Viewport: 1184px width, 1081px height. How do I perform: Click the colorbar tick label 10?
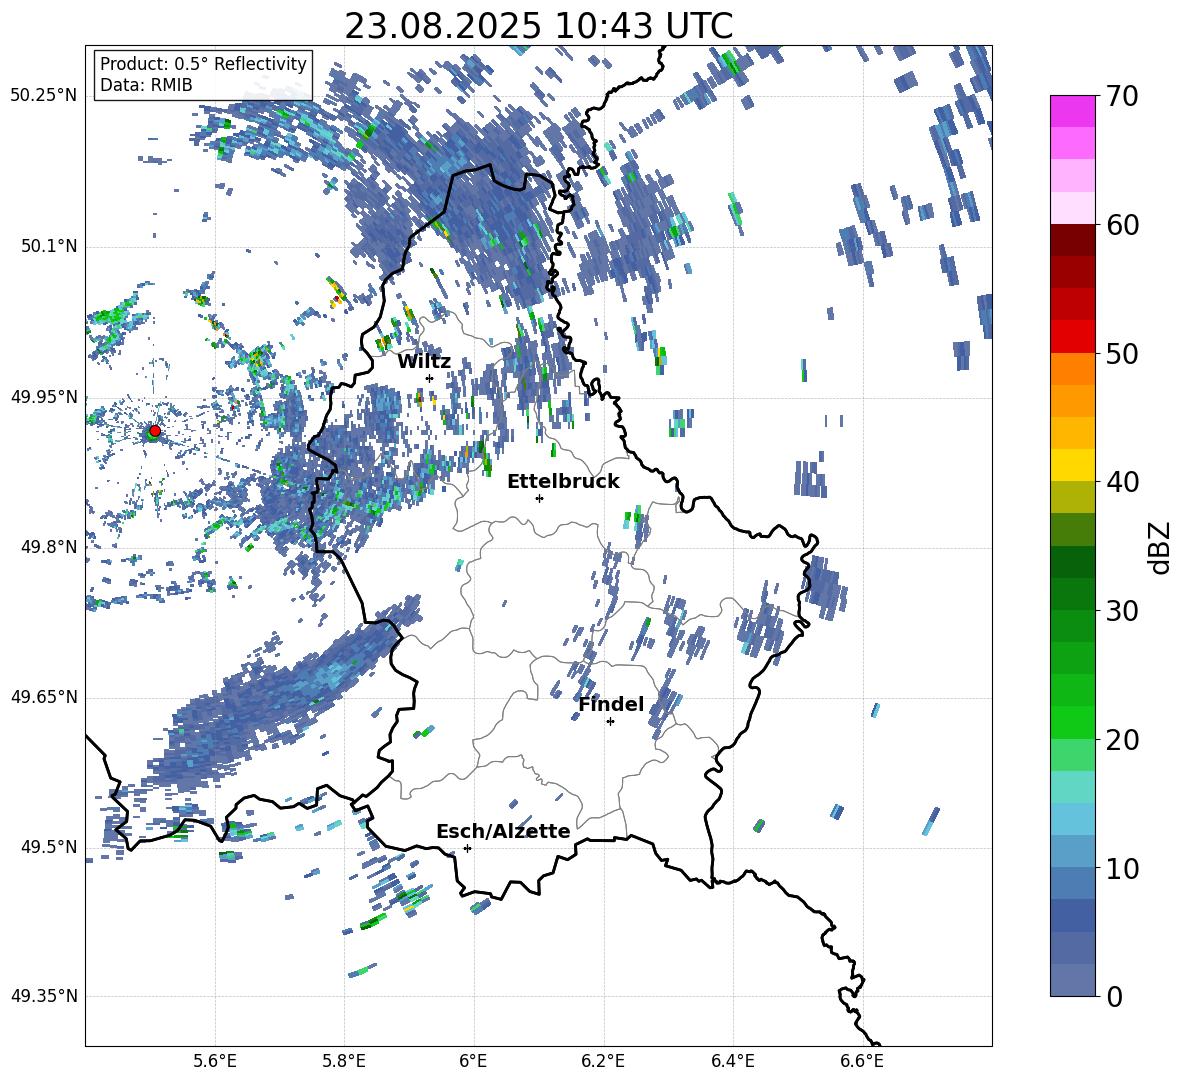coord(1122,868)
